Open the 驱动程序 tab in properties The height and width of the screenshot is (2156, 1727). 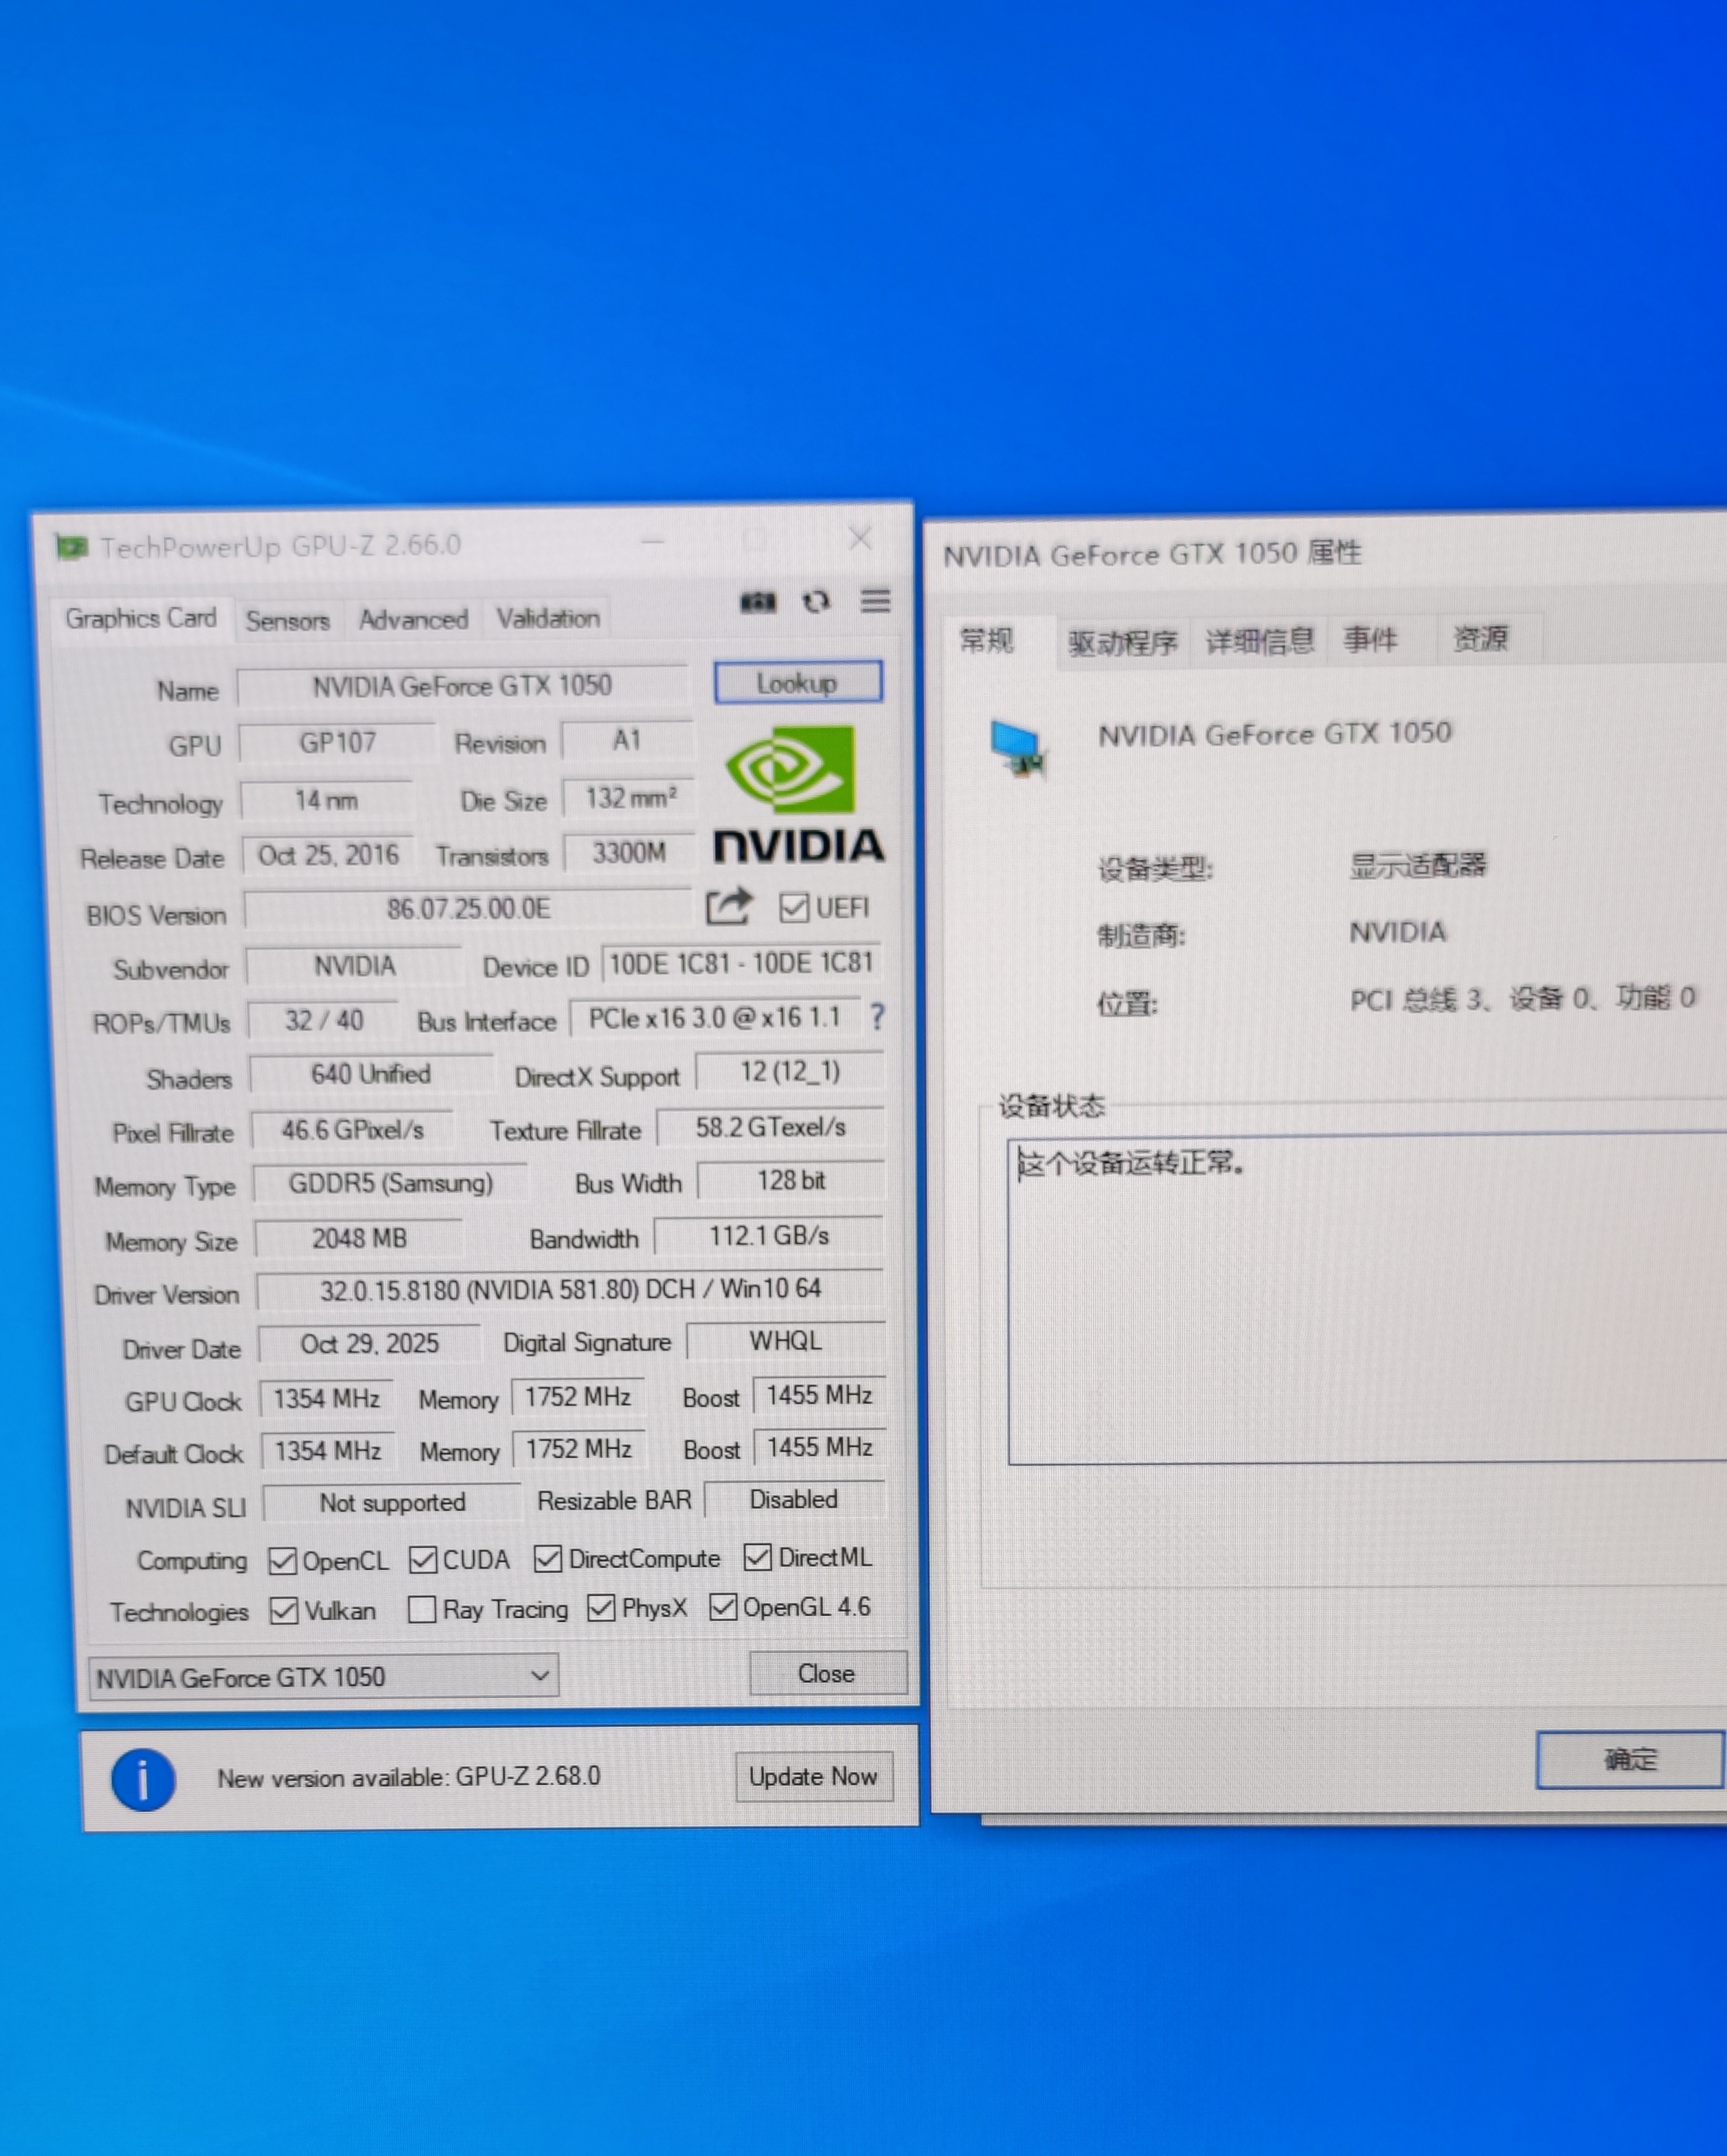click(x=1122, y=642)
